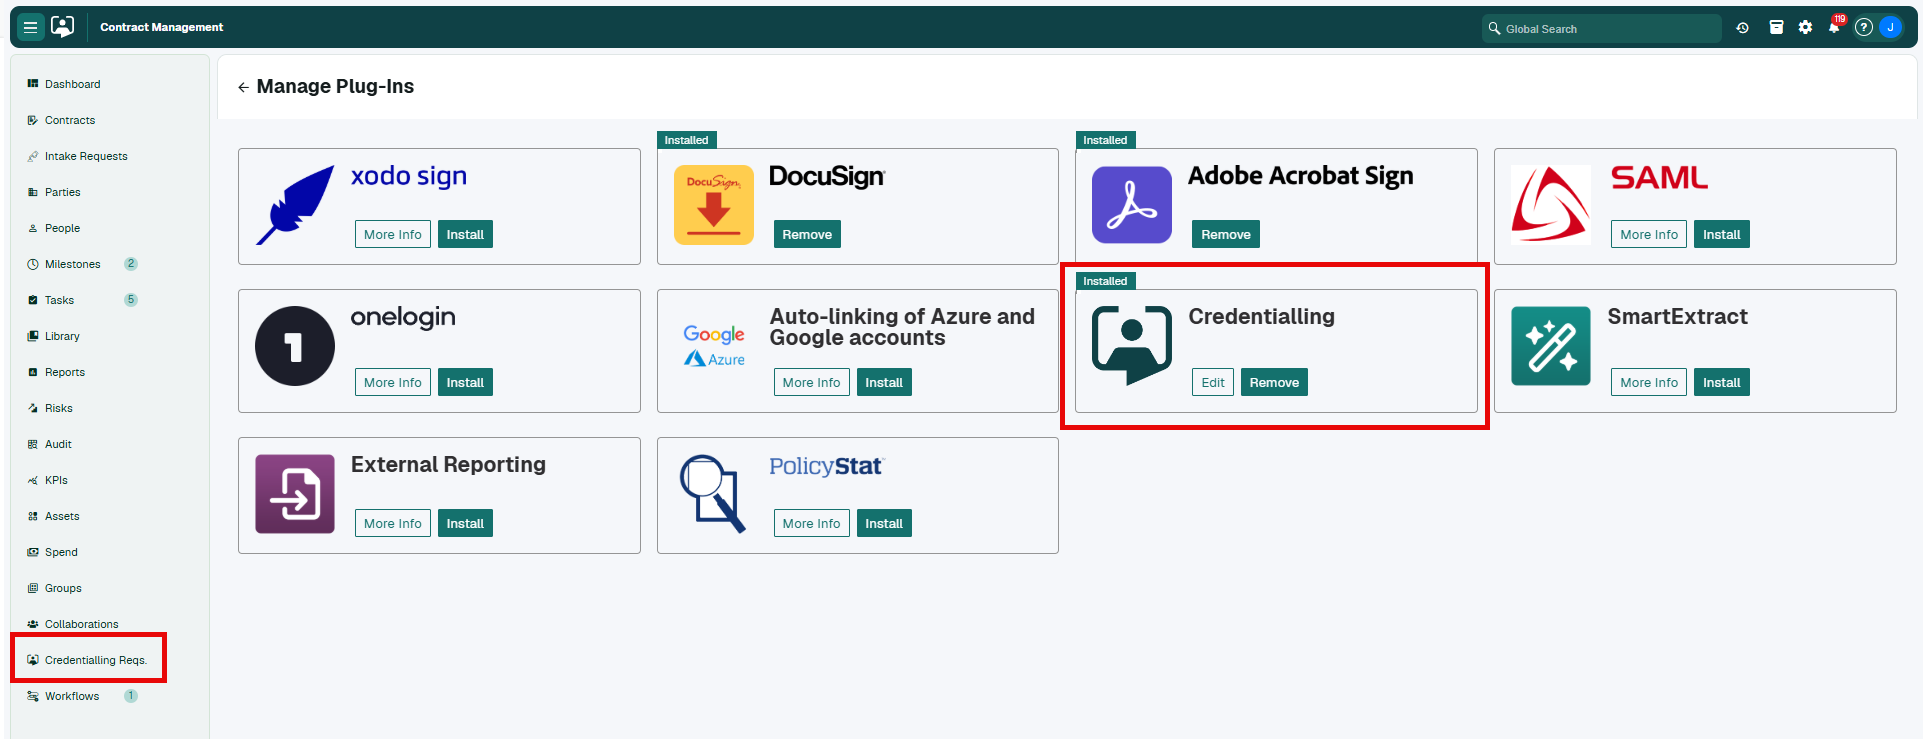Click the onelogin black circle logo

295,346
